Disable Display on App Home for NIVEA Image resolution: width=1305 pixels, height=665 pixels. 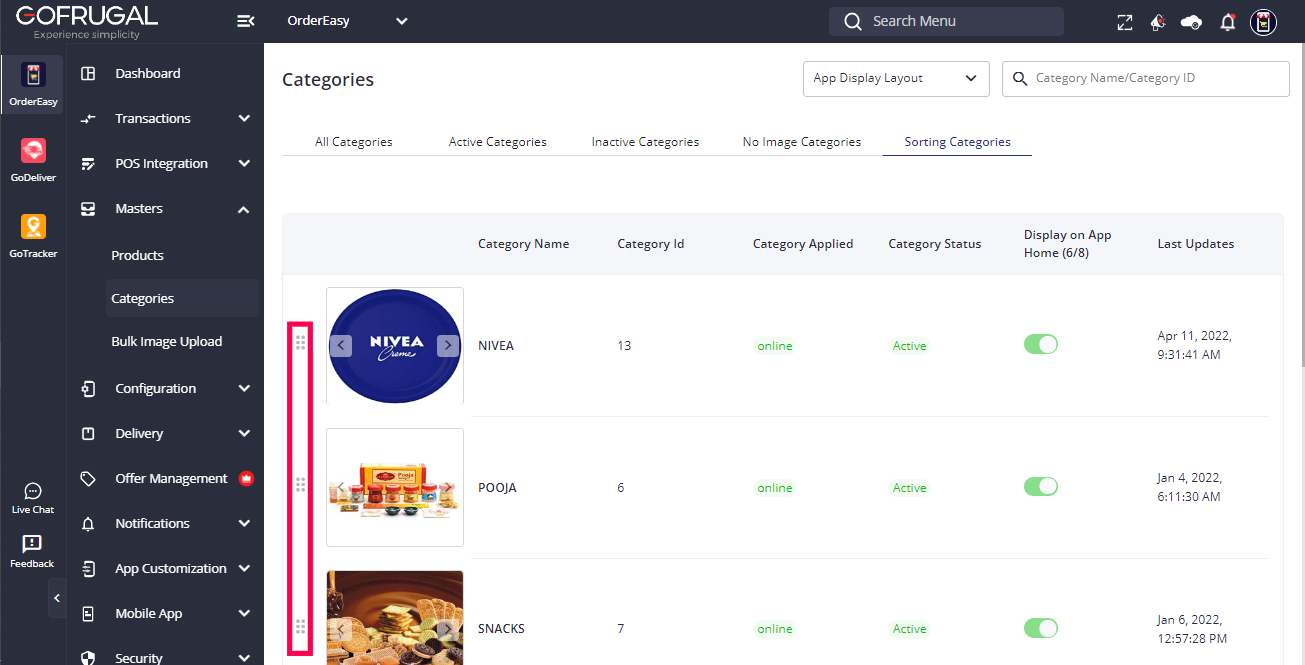click(1040, 344)
